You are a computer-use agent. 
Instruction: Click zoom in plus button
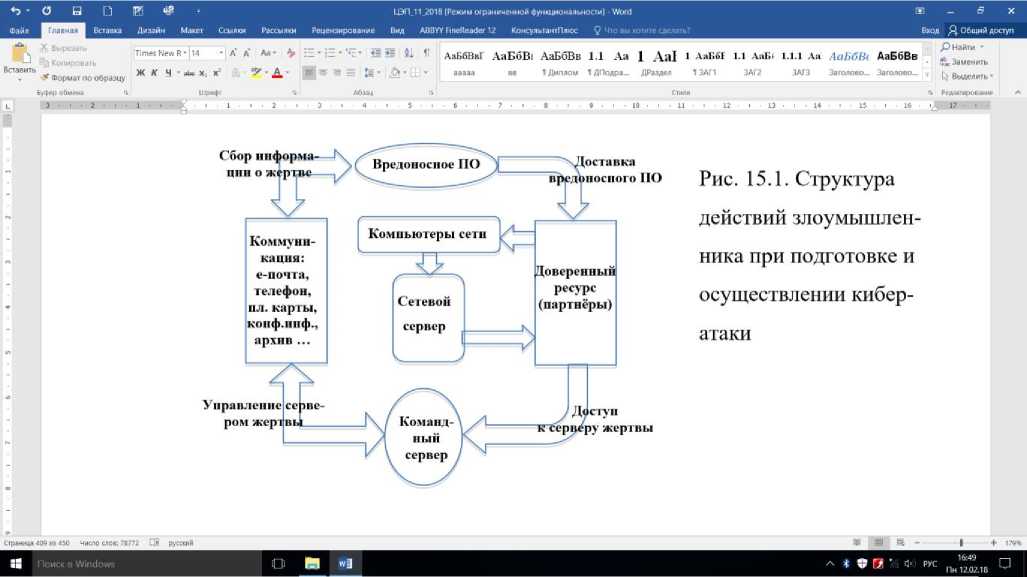pyautogui.click(x=994, y=542)
